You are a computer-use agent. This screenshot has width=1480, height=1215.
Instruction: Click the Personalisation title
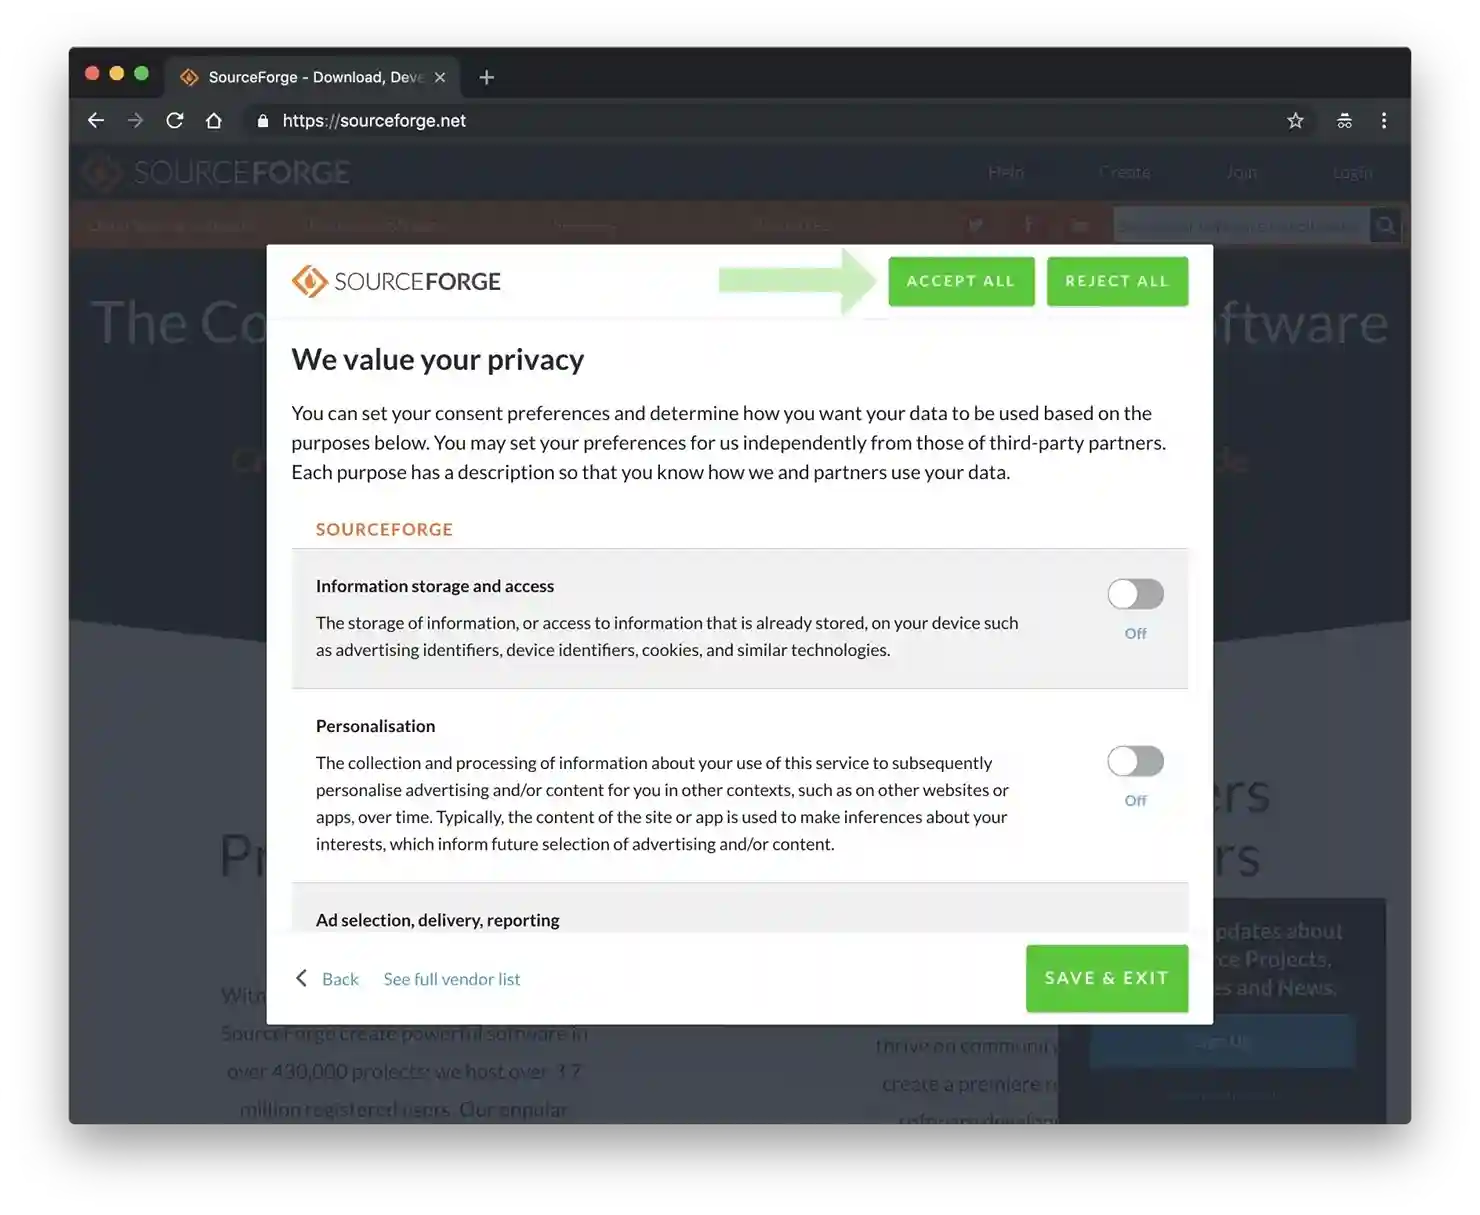click(x=375, y=726)
